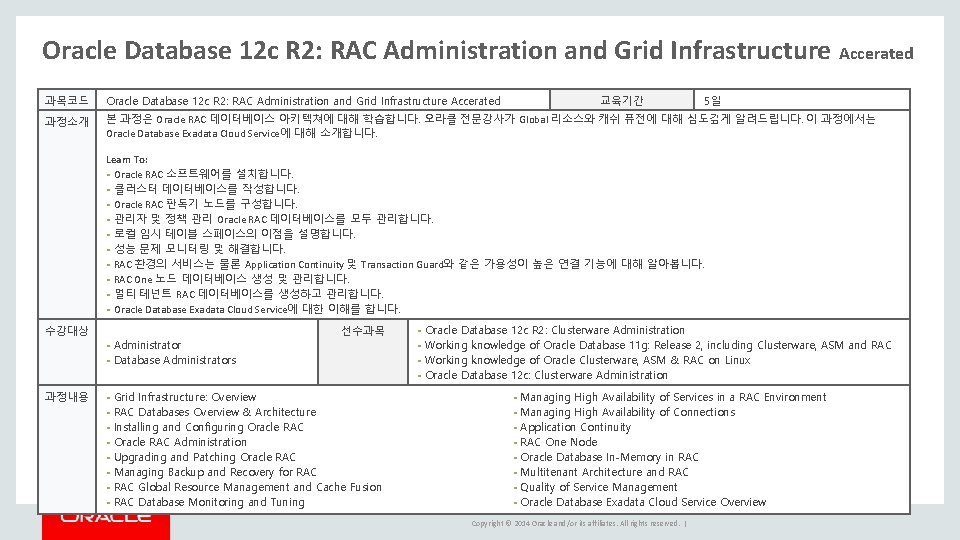The height and width of the screenshot is (540, 960).
Task: Click 'Installing and Configuring Oracle RAC' topic
Action: [x=209, y=427]
